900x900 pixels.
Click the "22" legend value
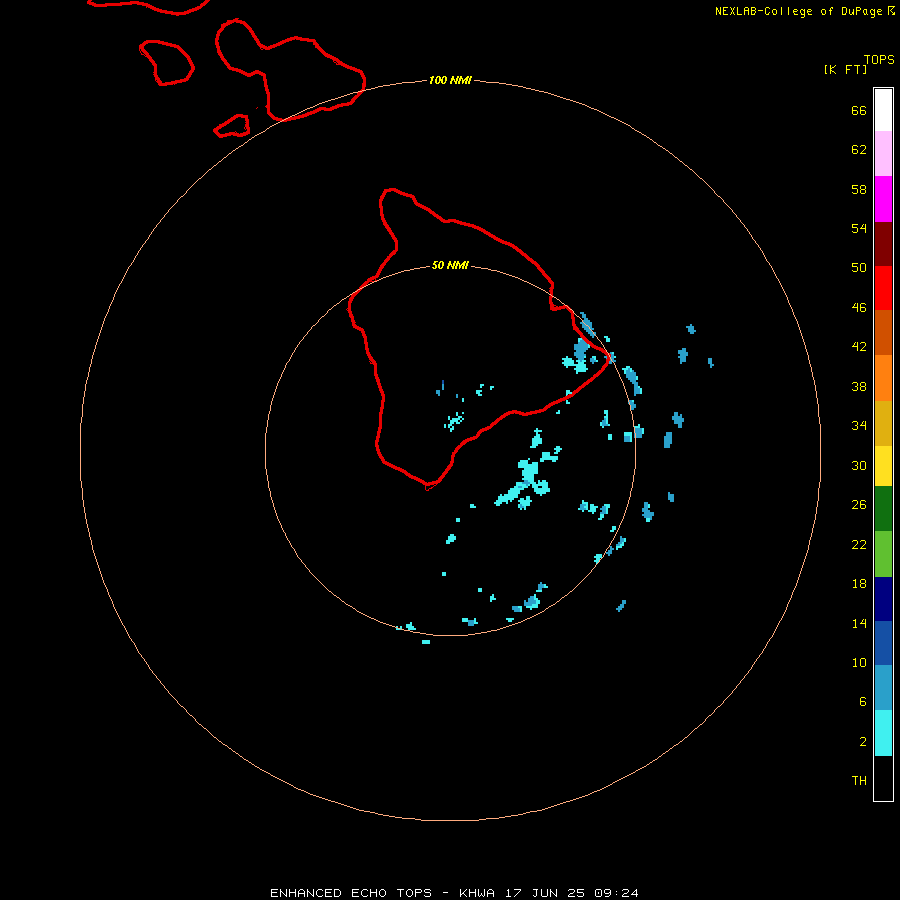[859, 545]
